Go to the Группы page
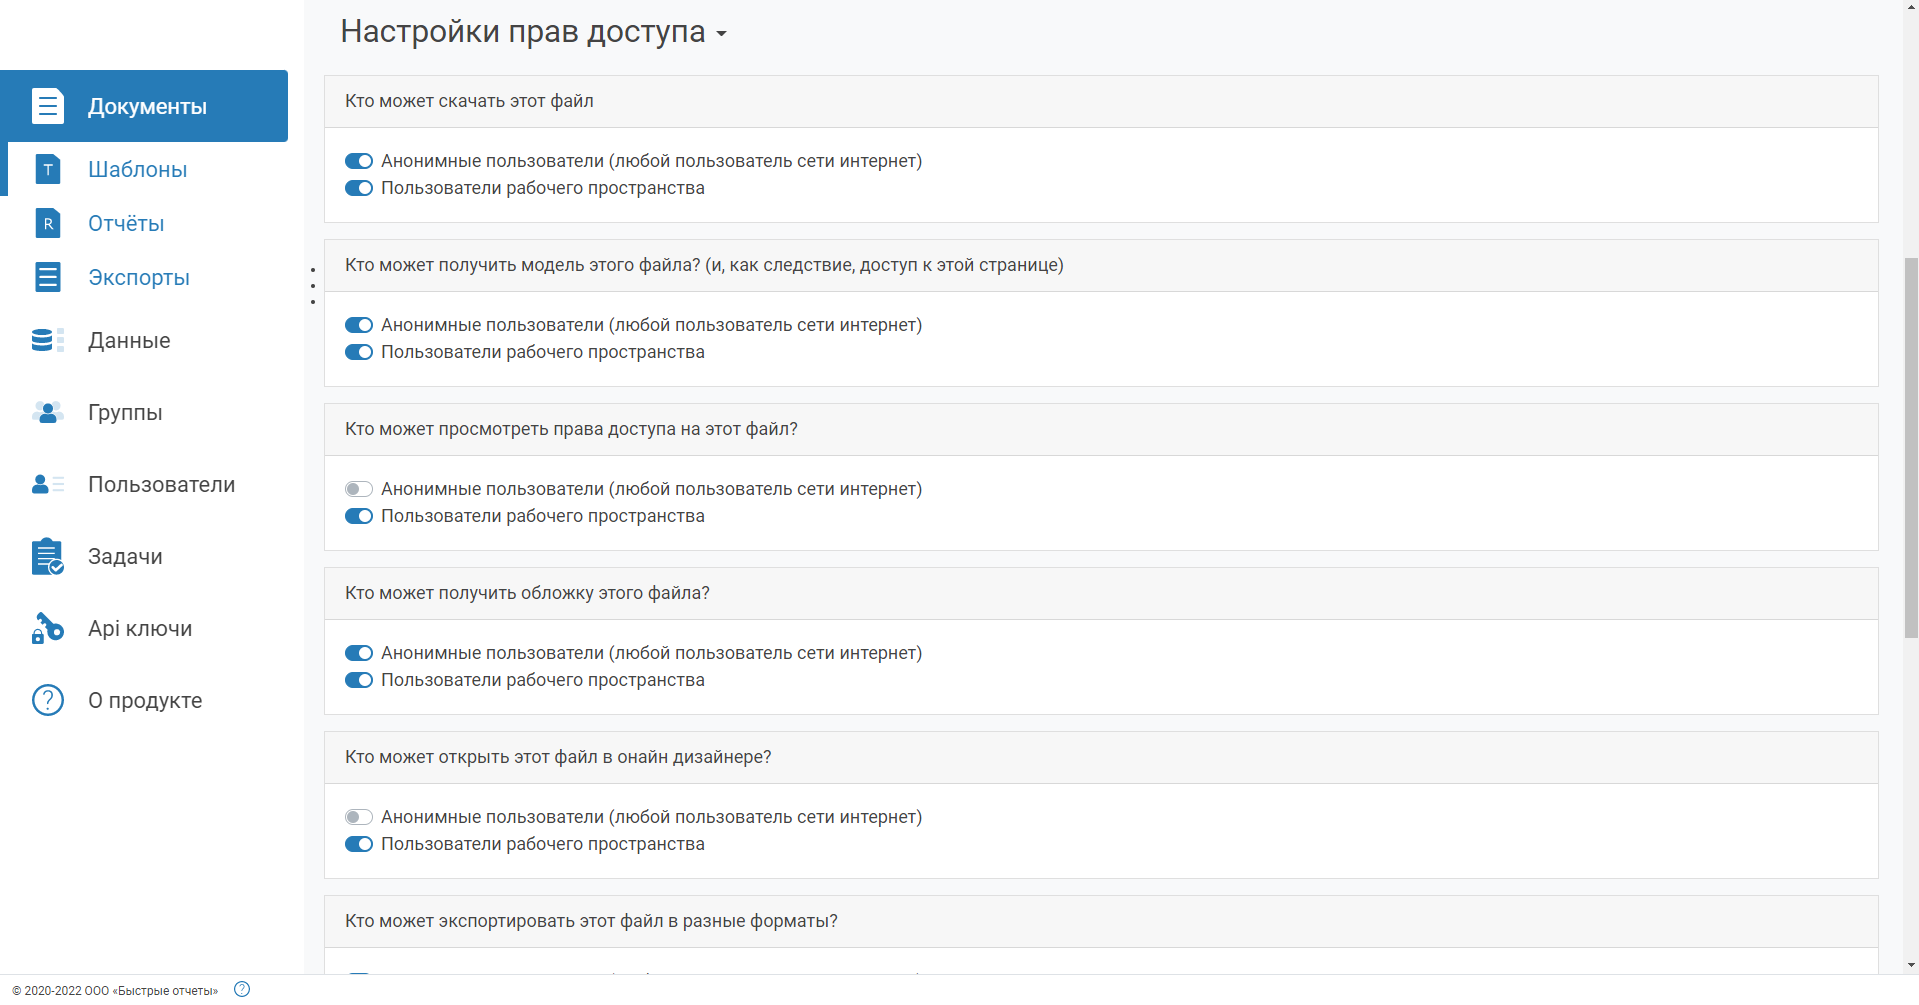The image size is (1919, 1005). coord(125,412)
